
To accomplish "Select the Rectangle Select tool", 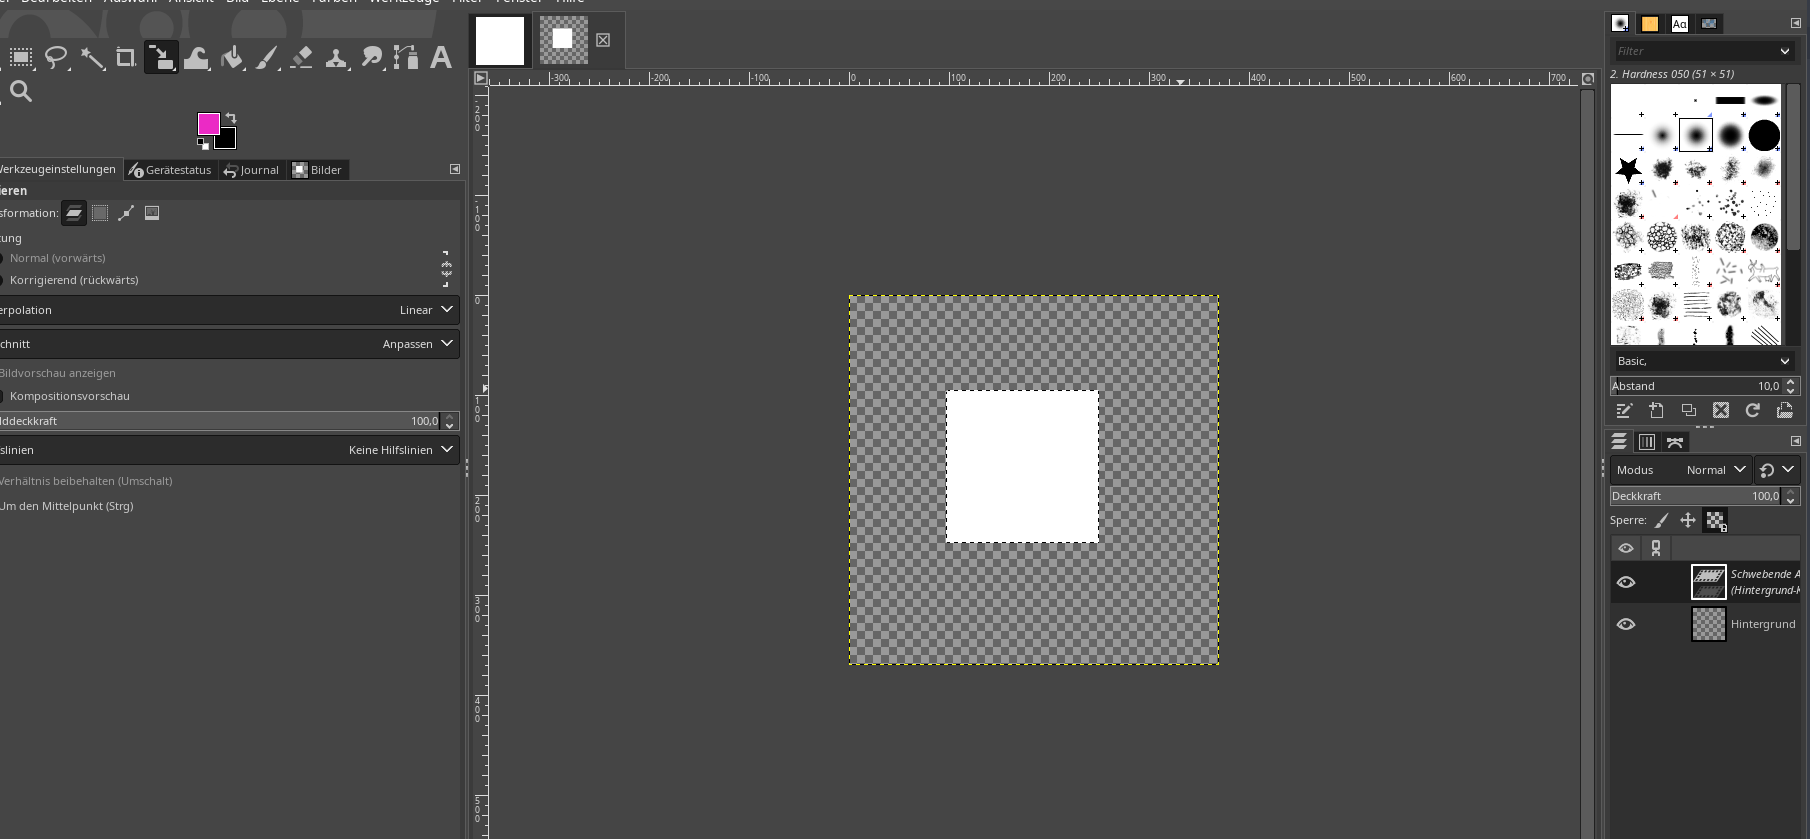I will (21, 58).
